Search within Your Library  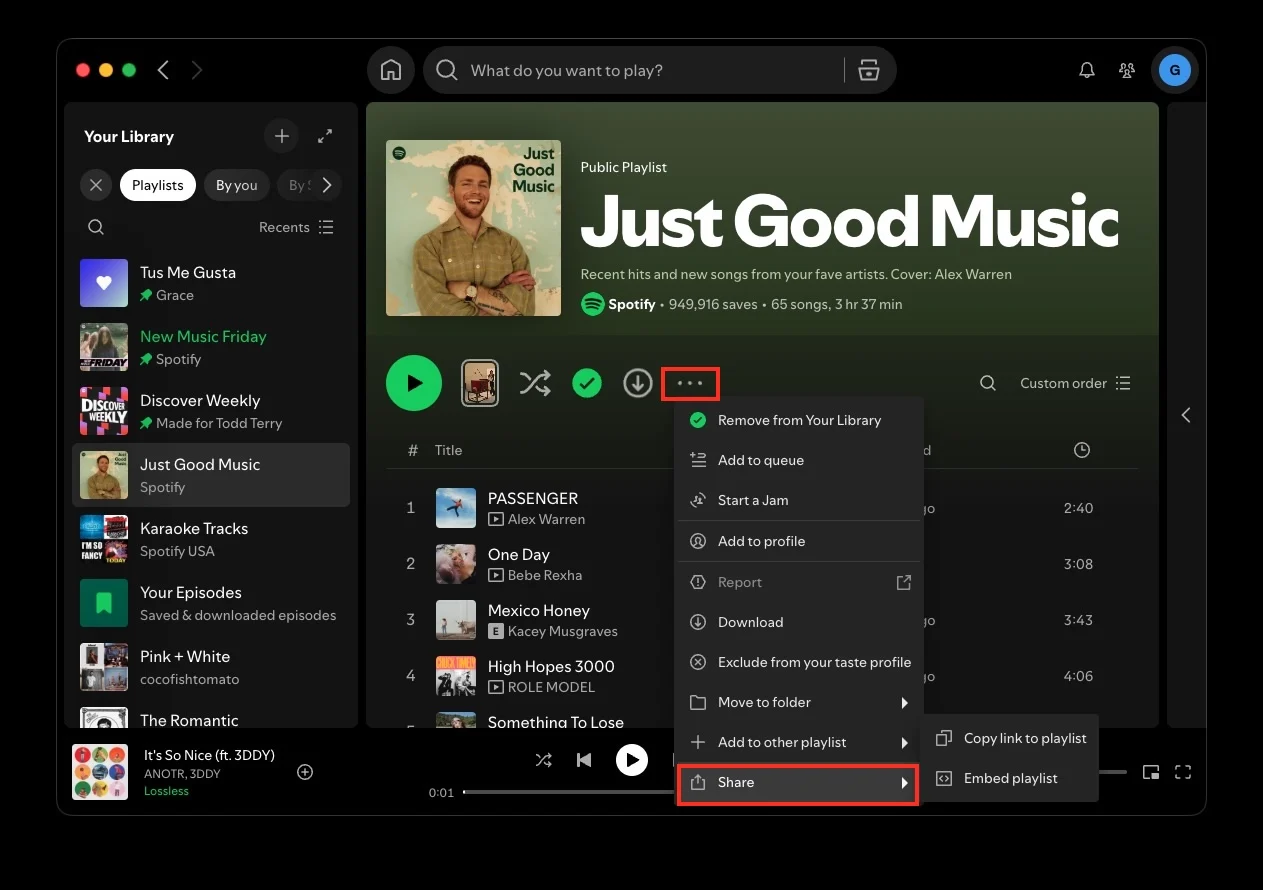point(96,227)
